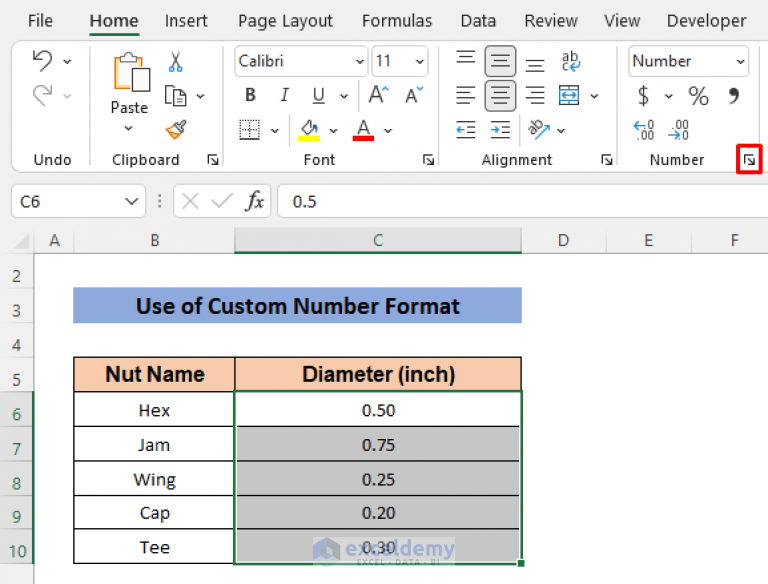Click the Align Left icon
The height and width of the screenshot is (584, 768).
[x=466, y=95]
